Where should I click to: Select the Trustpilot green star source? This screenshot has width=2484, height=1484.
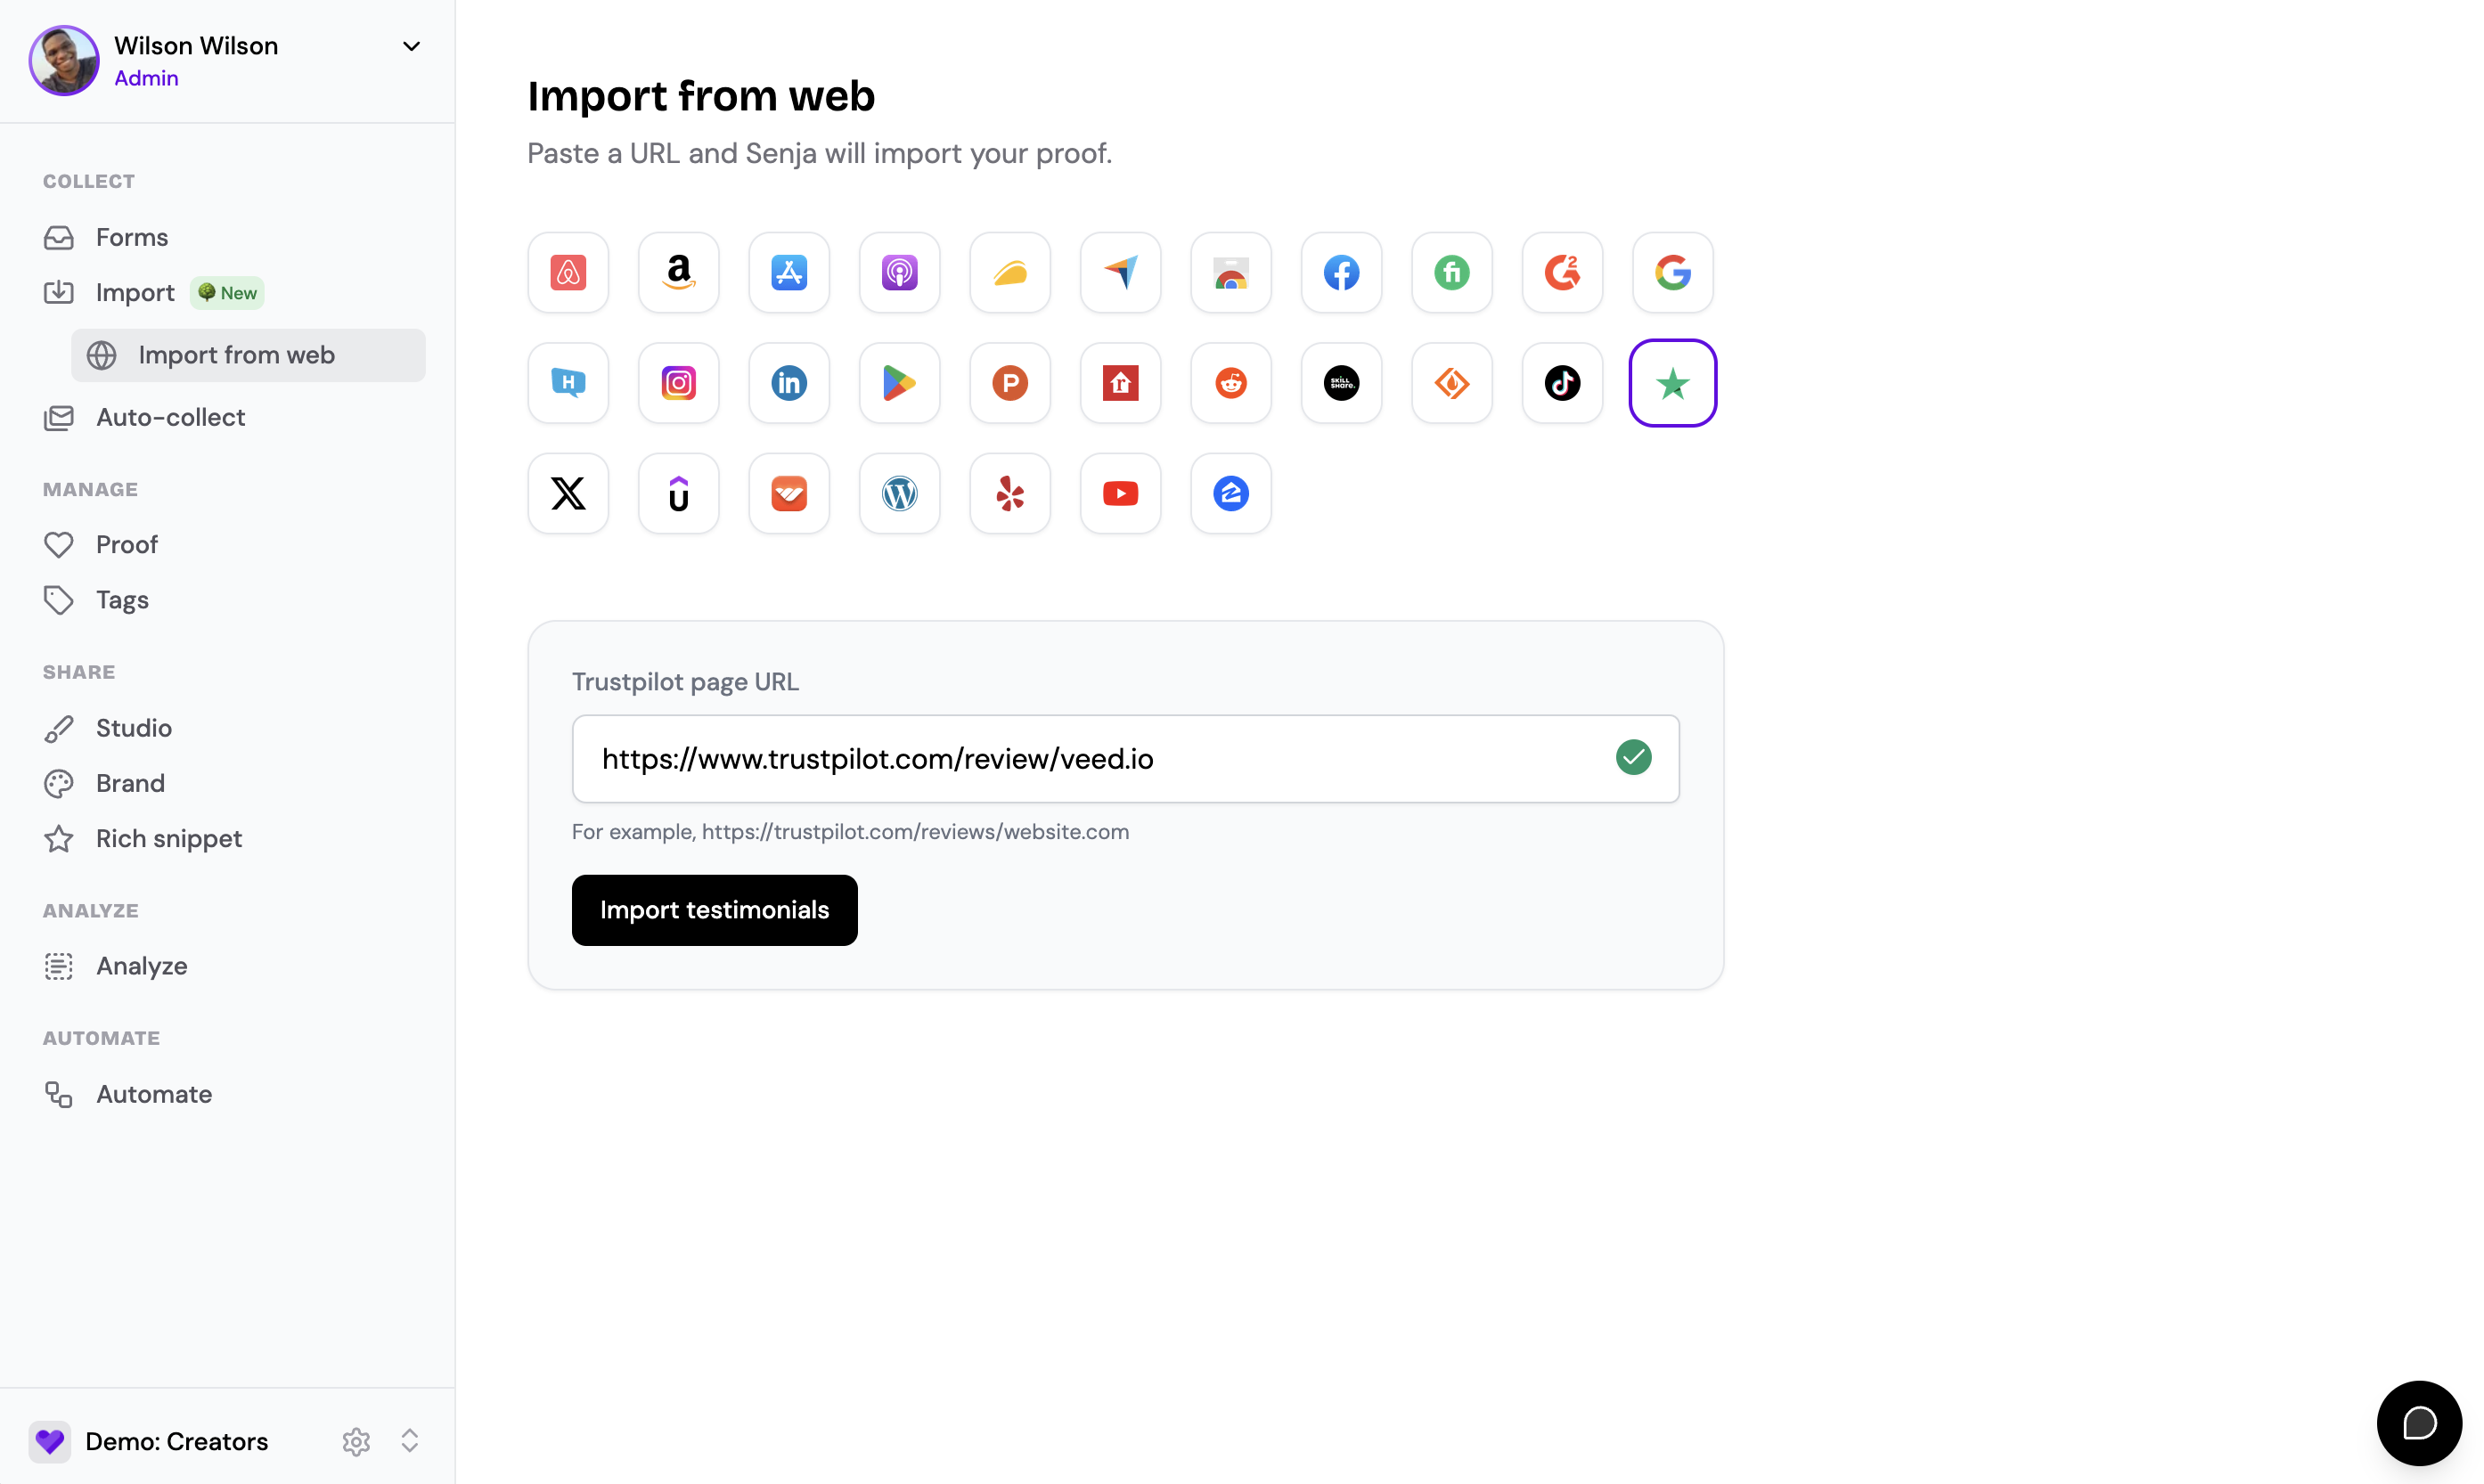pyautogui.click(x=1672, y=383)
